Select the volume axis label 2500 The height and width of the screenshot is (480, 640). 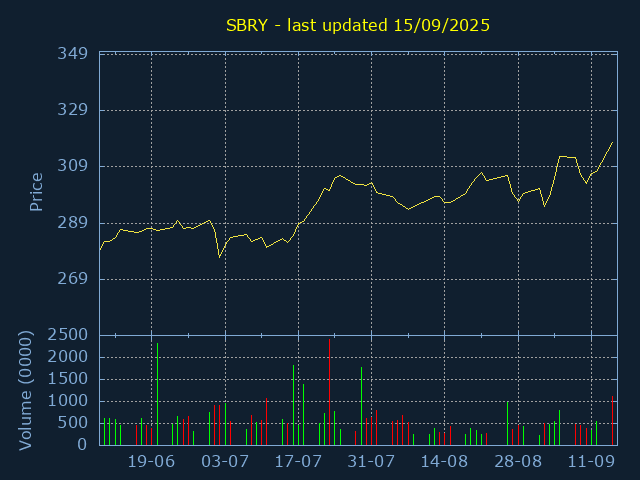coord(68,335)
